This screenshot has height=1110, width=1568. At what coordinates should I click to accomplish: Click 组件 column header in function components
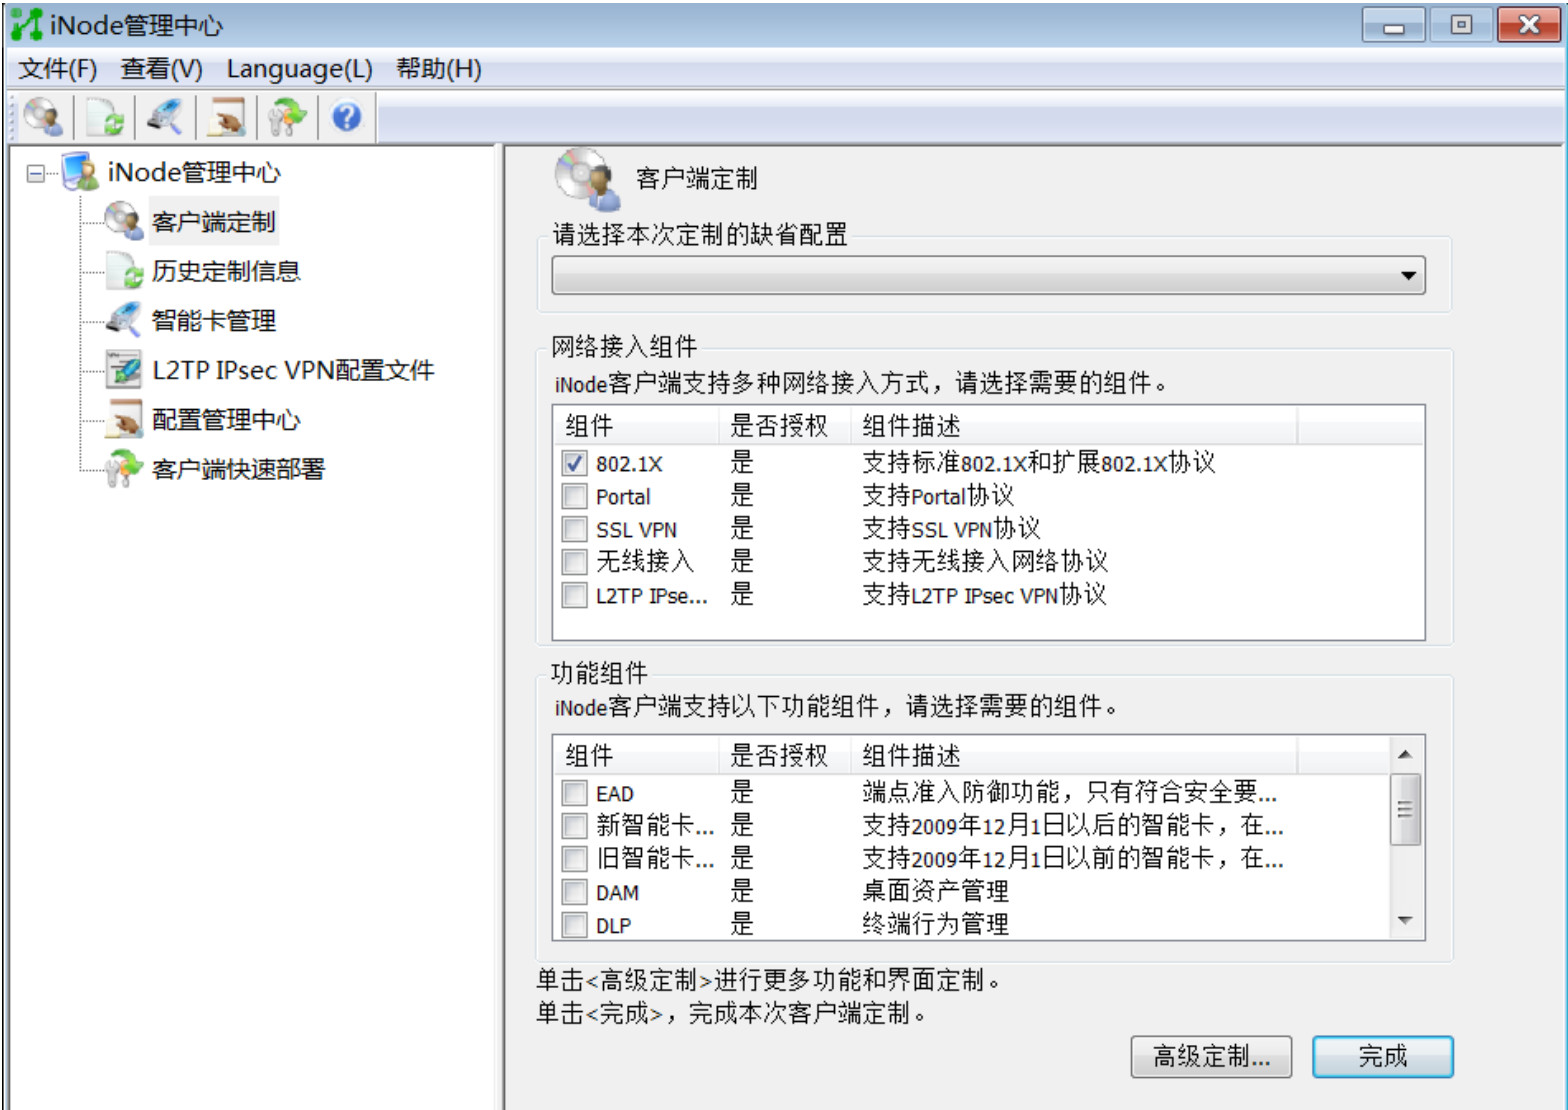pos(635,755)
